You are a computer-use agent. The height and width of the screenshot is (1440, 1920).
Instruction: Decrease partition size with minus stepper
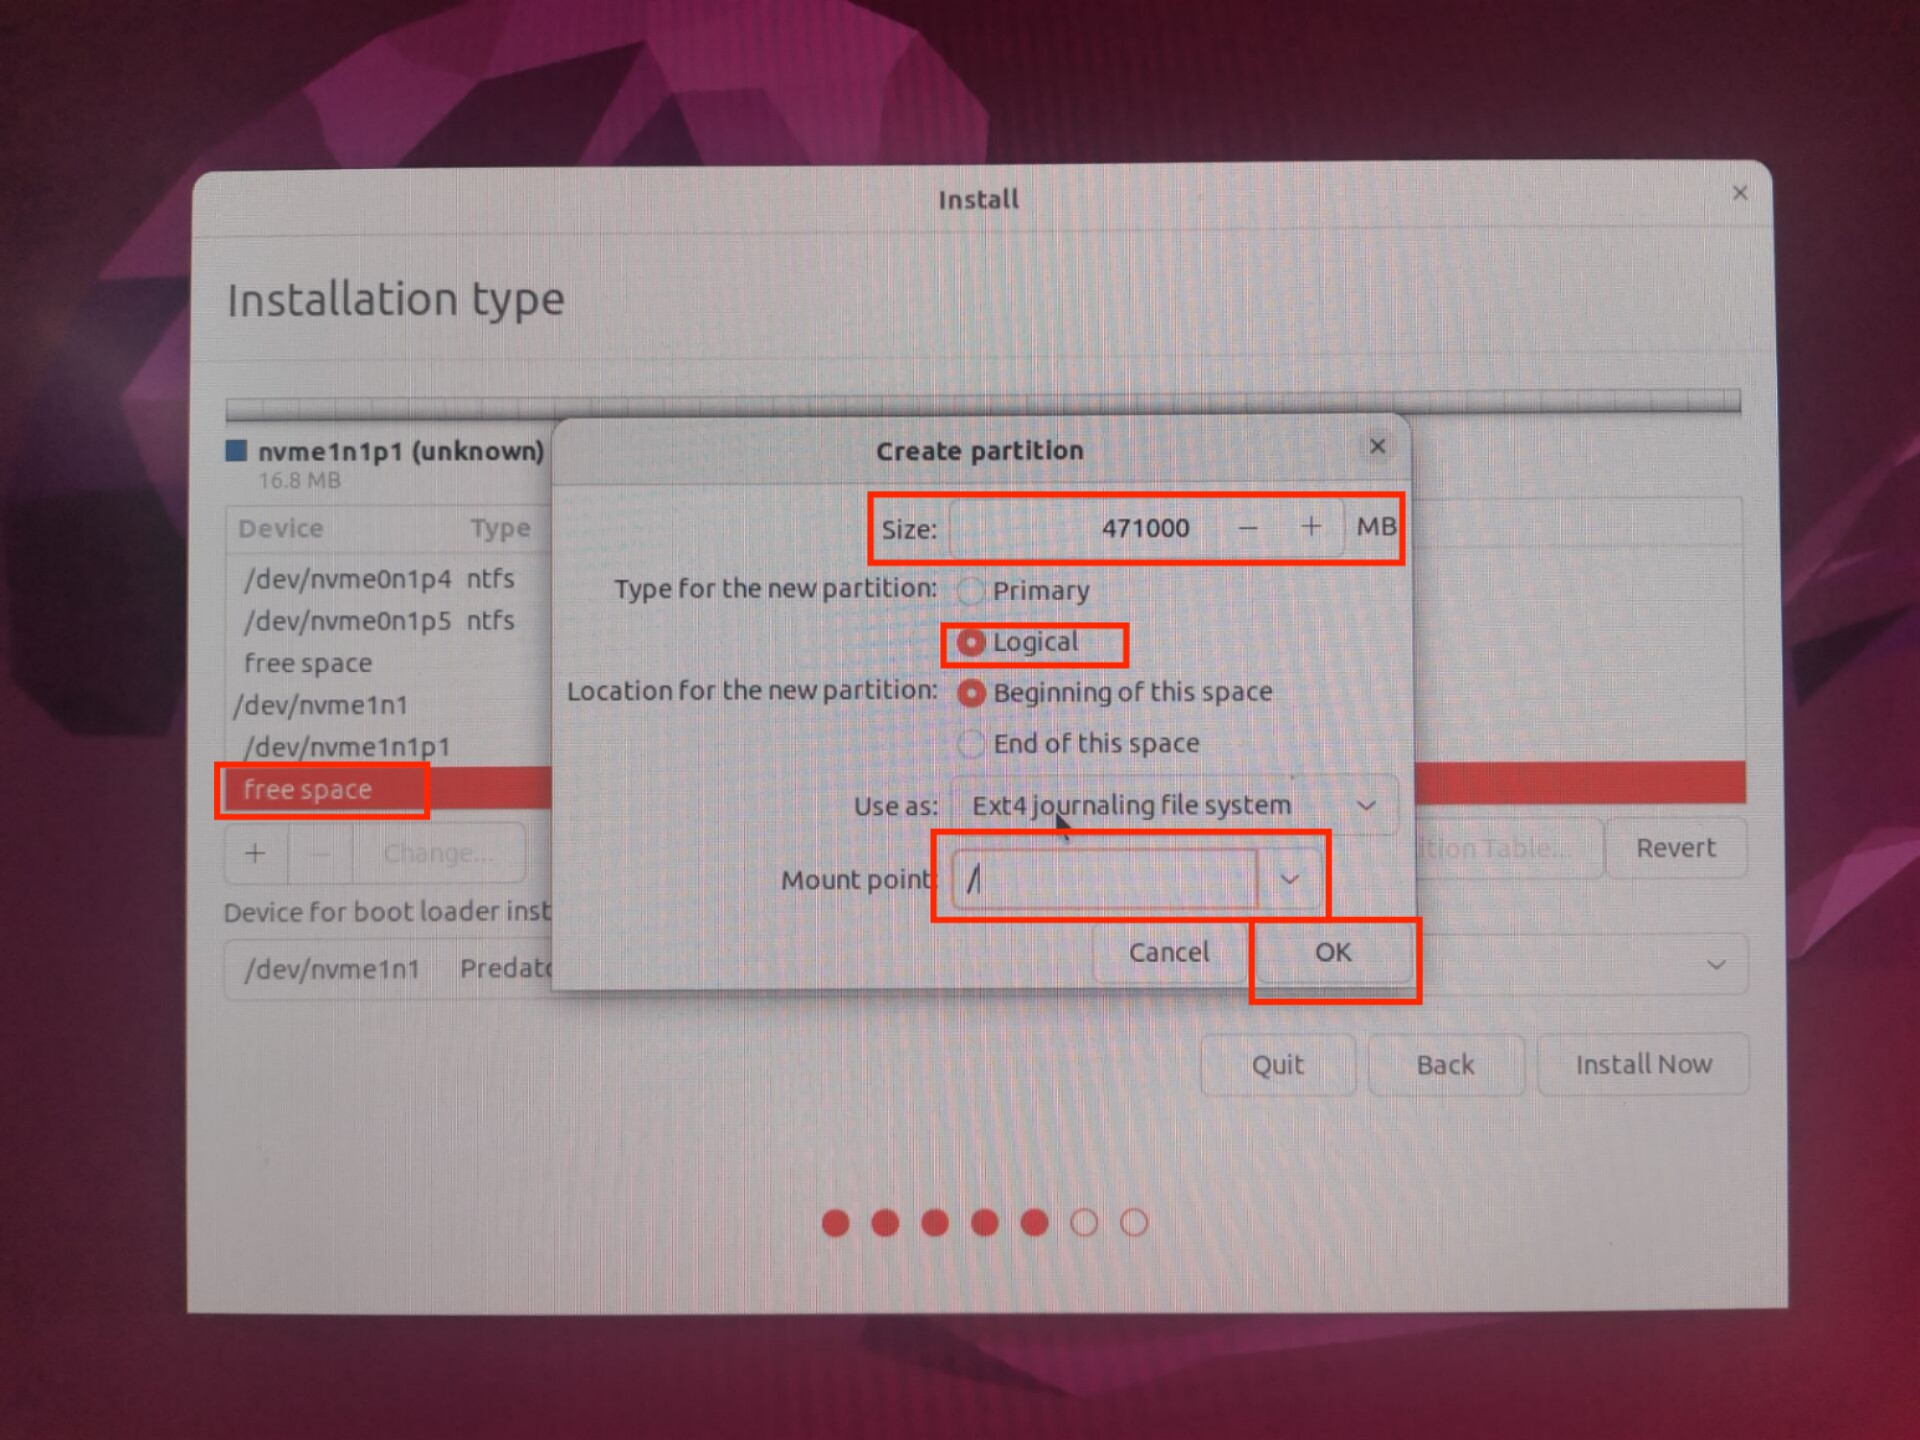click(1247, 527)
